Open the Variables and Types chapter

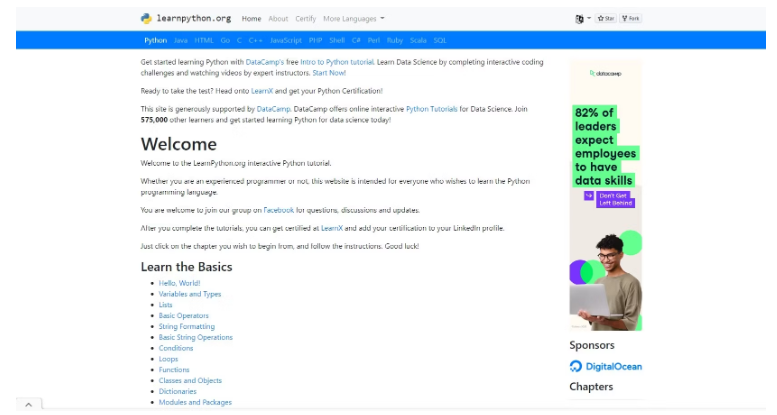(x=190, y=294)
